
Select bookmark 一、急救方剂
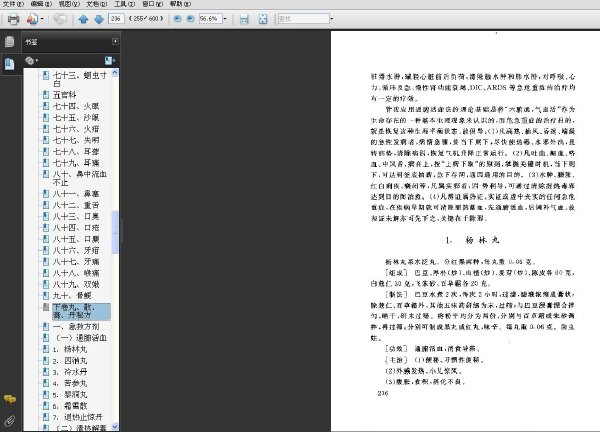[76, 326]
